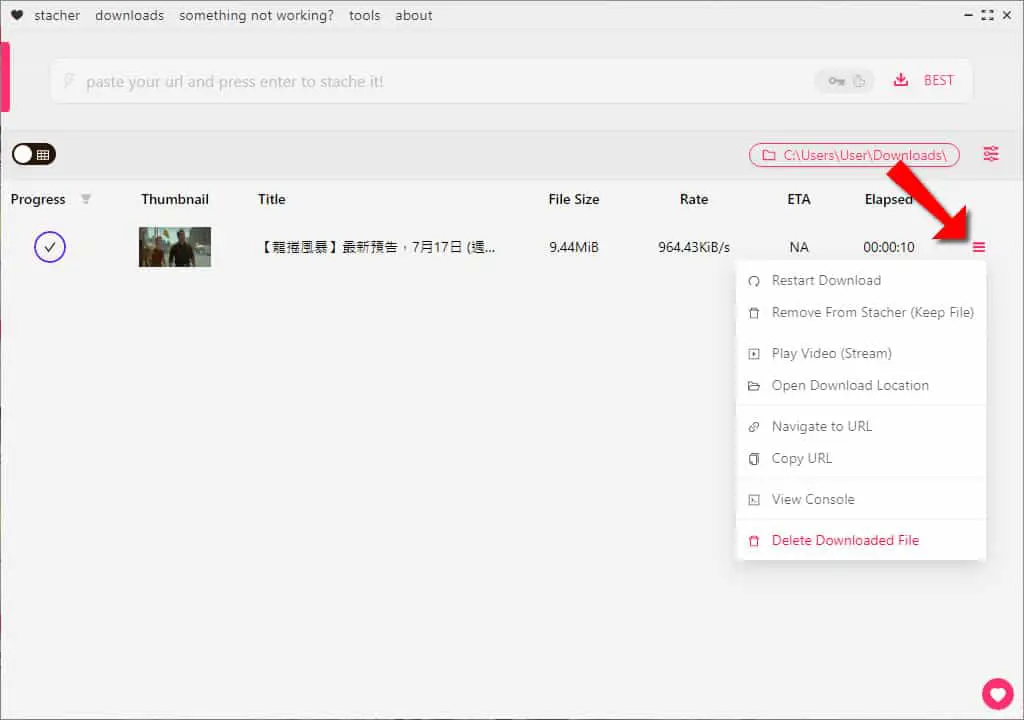The image size is (1024, 720).
Task: Click the completed checkmark progress circle
Action: tap(50, 247)
